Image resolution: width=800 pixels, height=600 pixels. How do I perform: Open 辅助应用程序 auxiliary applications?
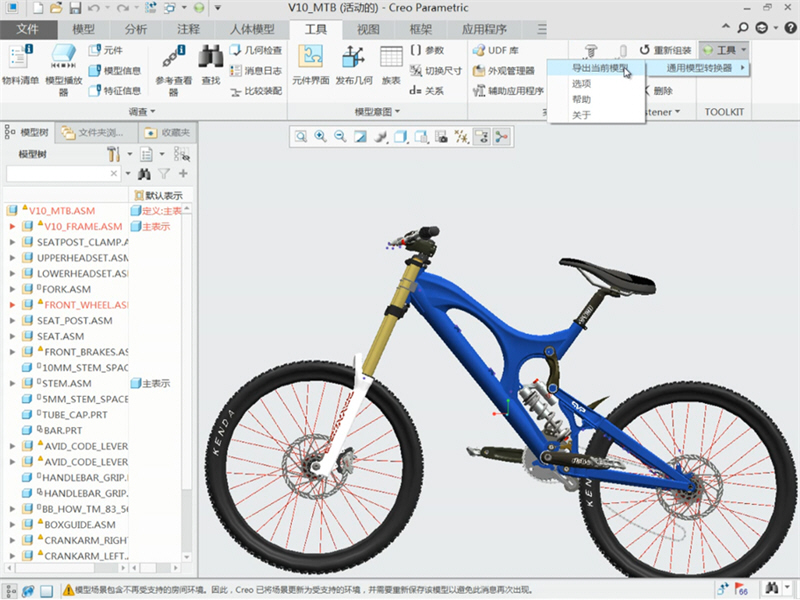pyautogui.click(x=508, y=91)
